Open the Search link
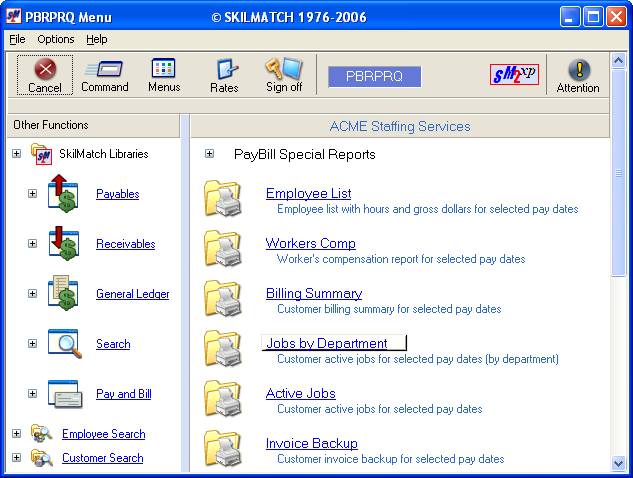633x478 pixels. (x=113, y=344)
